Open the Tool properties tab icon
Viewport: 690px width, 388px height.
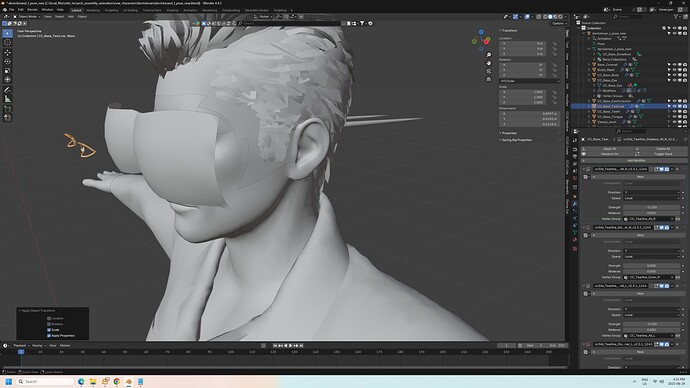click(575, 140)
